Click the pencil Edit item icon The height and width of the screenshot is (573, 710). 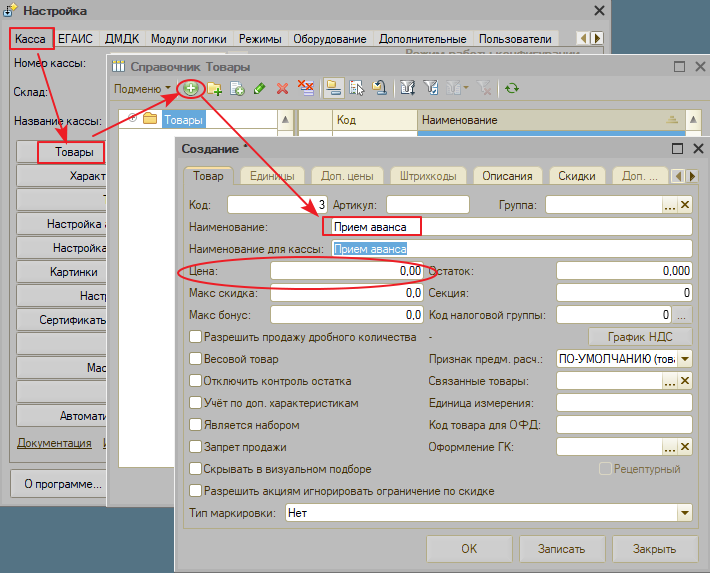(259, 88)
